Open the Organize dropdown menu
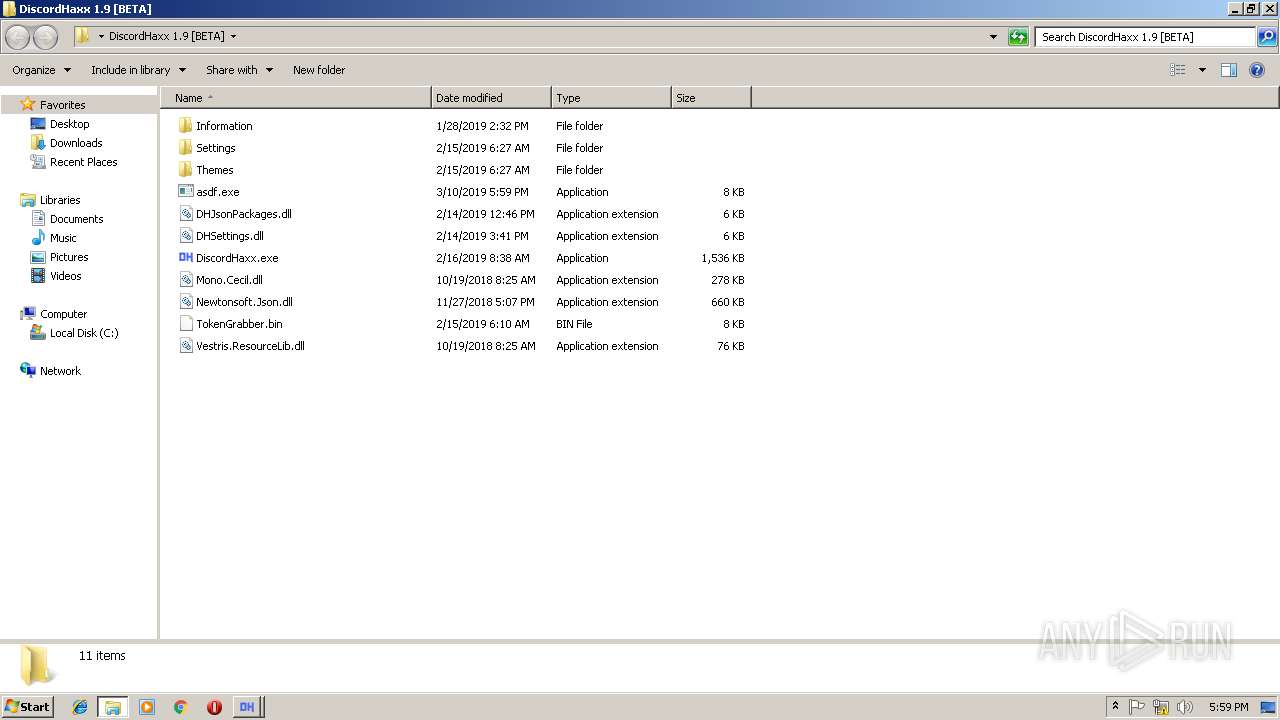Image resolution: width=1280 pixels, height=720 pixels. tap(42, 70)
